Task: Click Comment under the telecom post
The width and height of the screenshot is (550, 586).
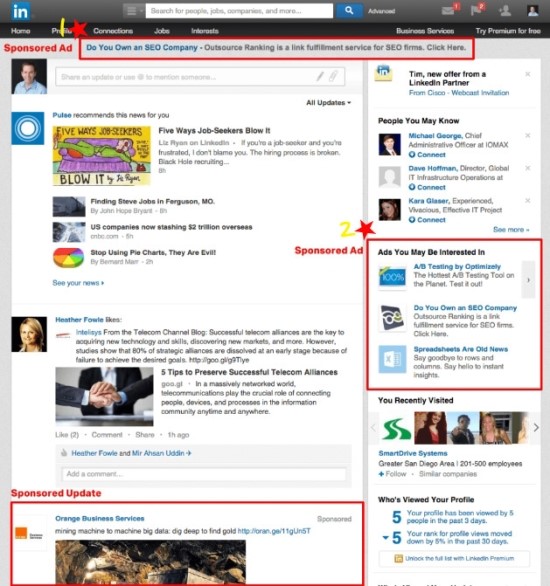Action: pos(107,435)
